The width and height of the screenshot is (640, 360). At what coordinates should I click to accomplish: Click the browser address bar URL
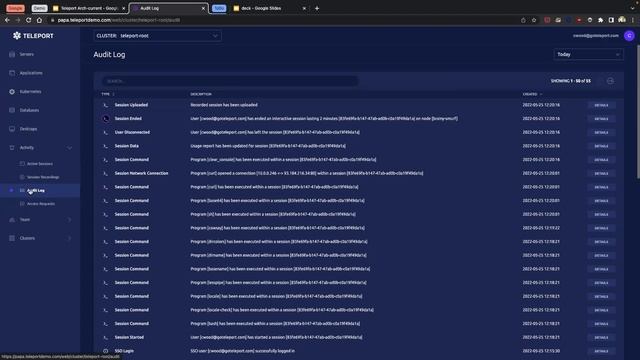(119, 20)
